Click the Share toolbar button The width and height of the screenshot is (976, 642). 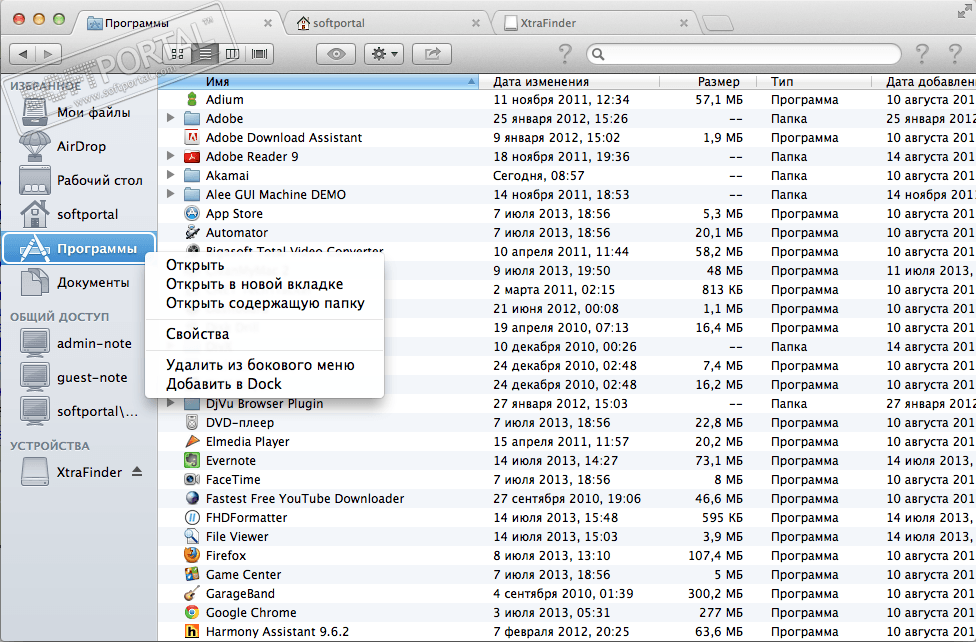click(432, 54)
